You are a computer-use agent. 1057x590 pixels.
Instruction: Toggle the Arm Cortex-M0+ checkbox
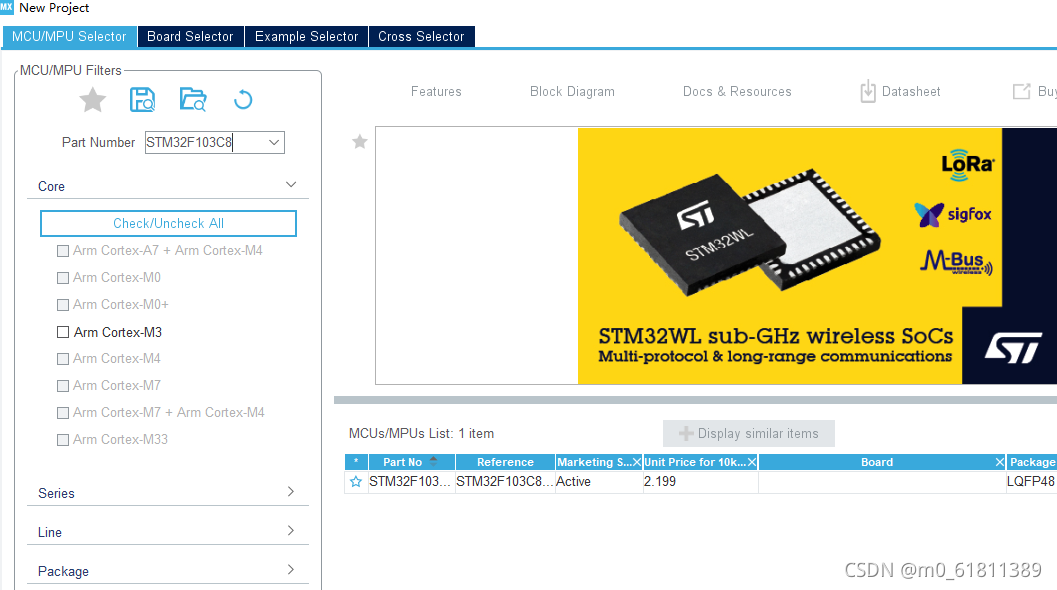tap(63, 305)
